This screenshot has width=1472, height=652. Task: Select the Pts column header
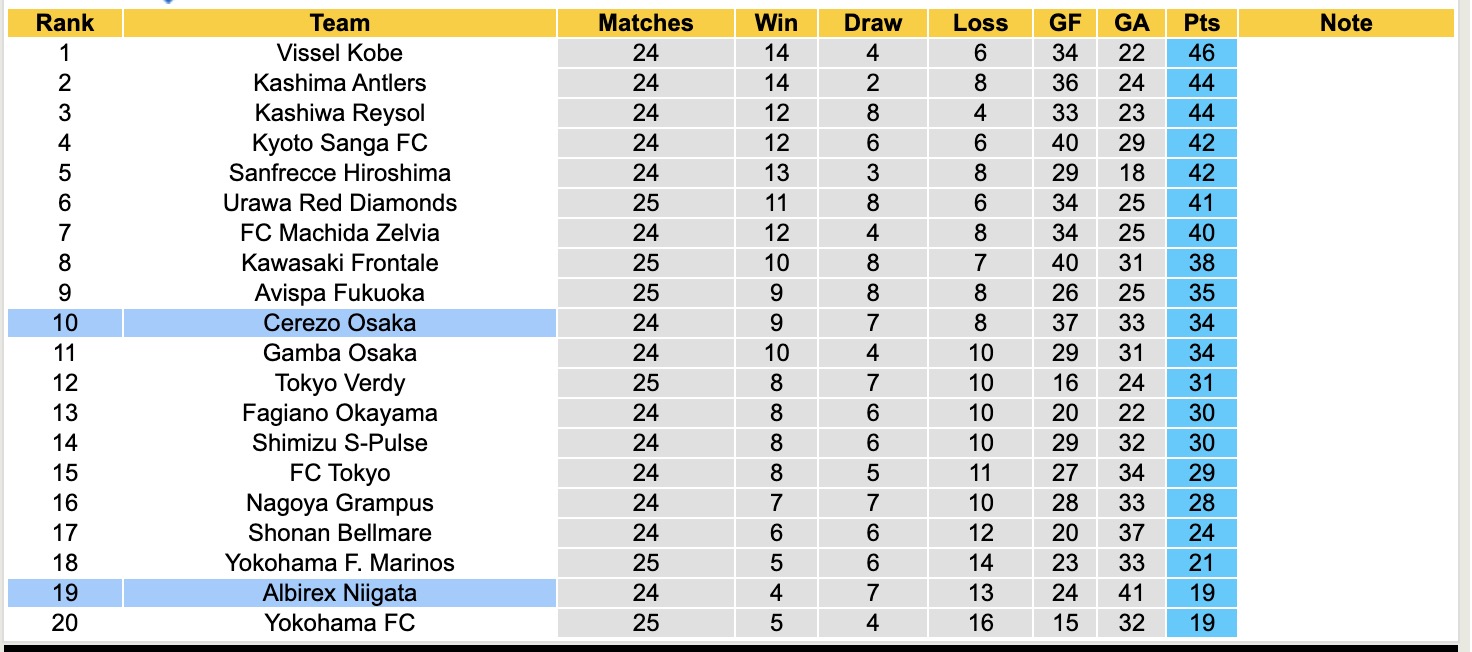(x=1201, y=23)
